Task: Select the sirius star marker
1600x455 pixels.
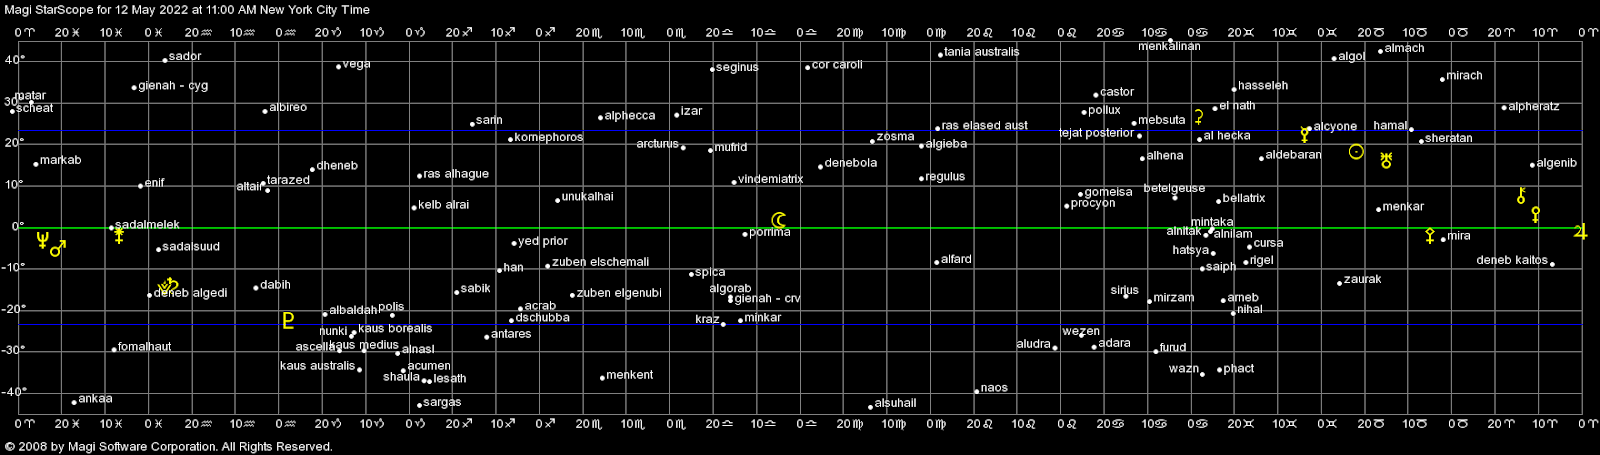Action: pos(1125,296)
